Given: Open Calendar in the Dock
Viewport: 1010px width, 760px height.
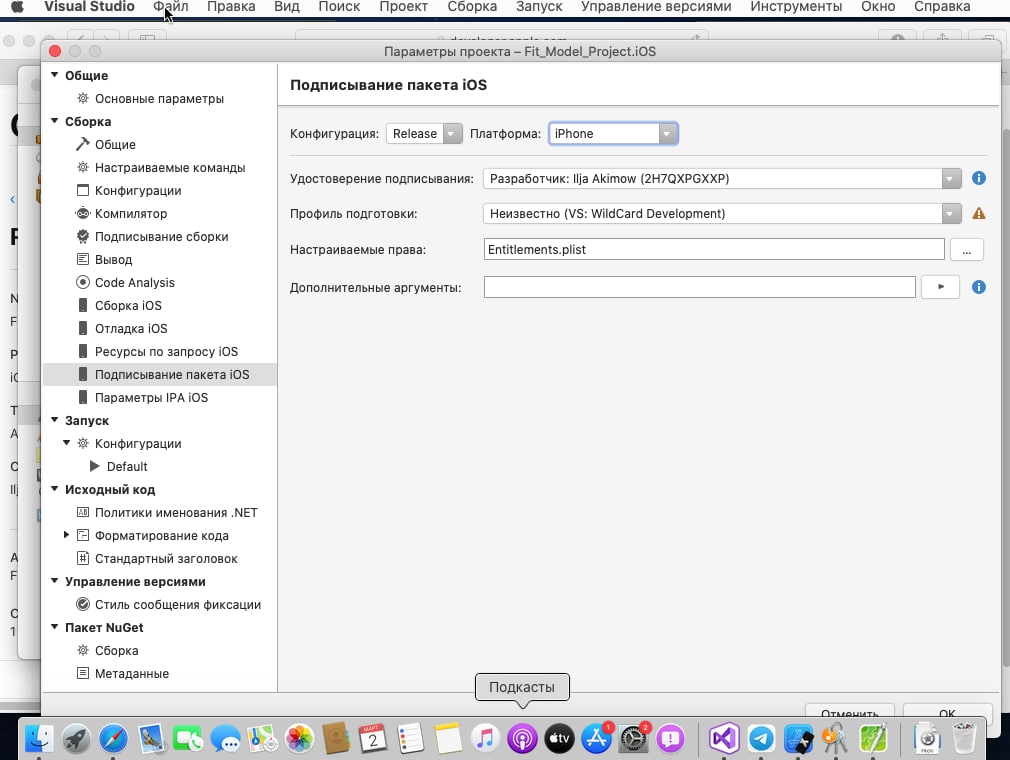Looking at the screenshot, I should coord(373,738).
